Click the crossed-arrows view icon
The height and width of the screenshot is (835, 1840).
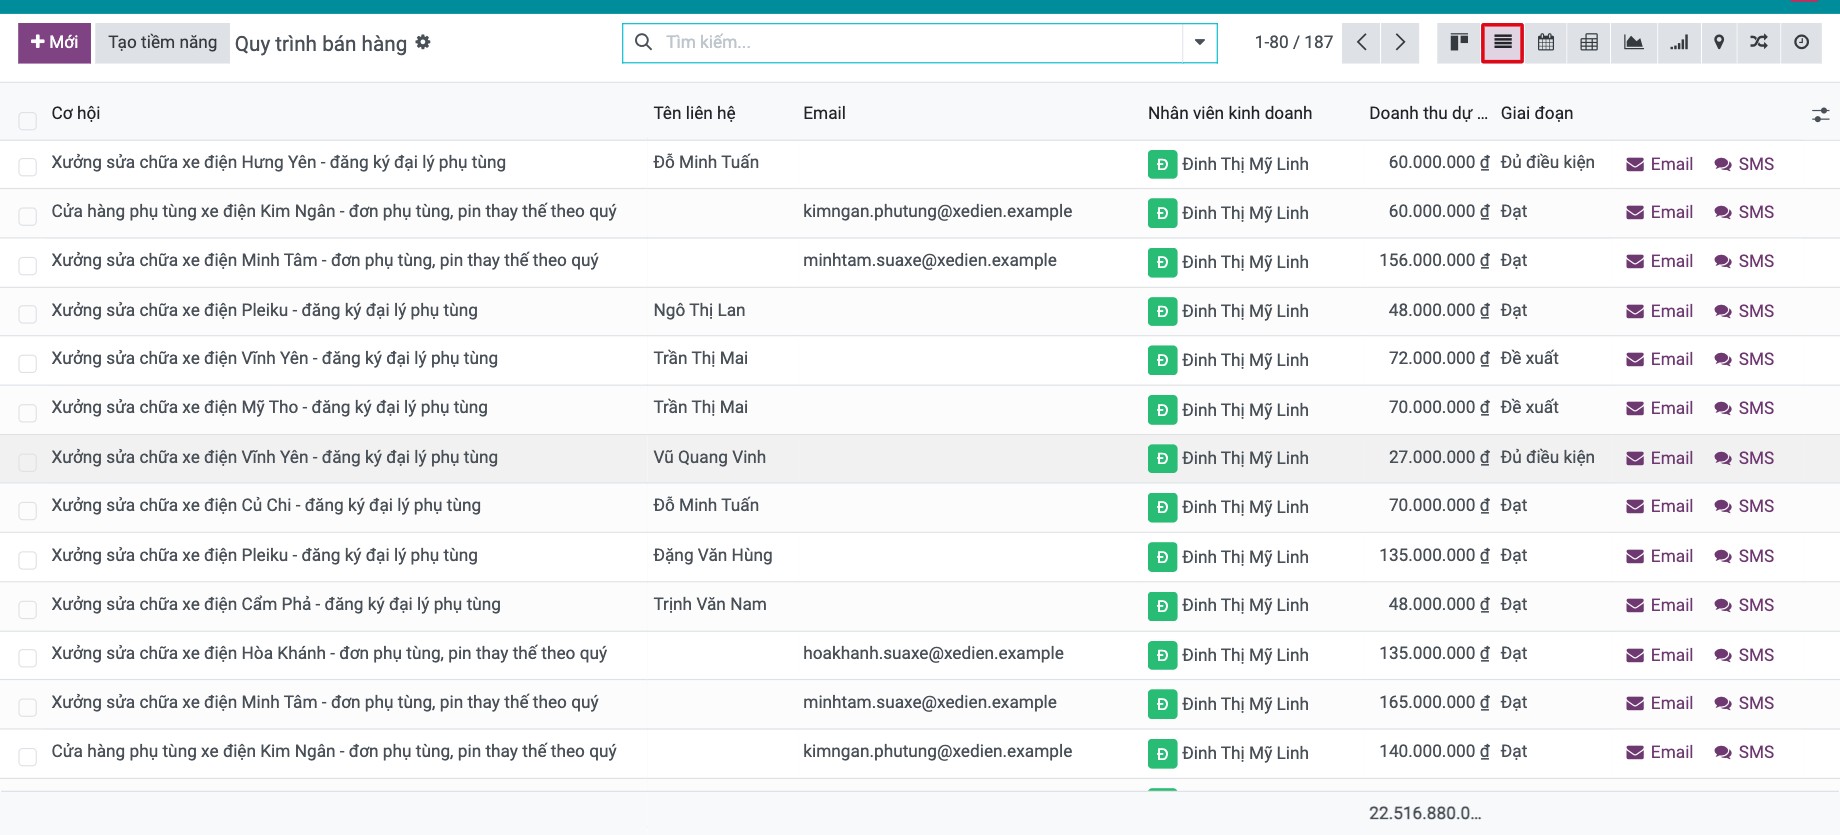click(1759, 43)
